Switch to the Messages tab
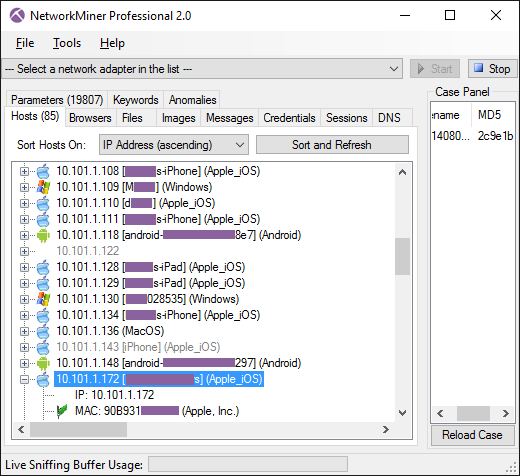 [x=230, y=118]
